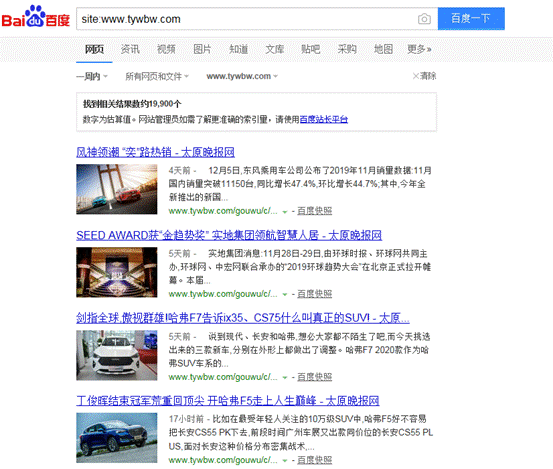Open result 风神领潮 "奕"路热销 - 太原晚报网
The height and width of the screenshot is (469, 553).
coord(156,152)
